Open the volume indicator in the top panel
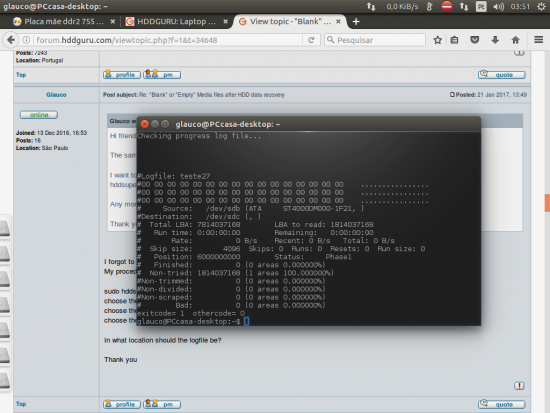The width and height of the screenshot is (550, 413). 498,6
